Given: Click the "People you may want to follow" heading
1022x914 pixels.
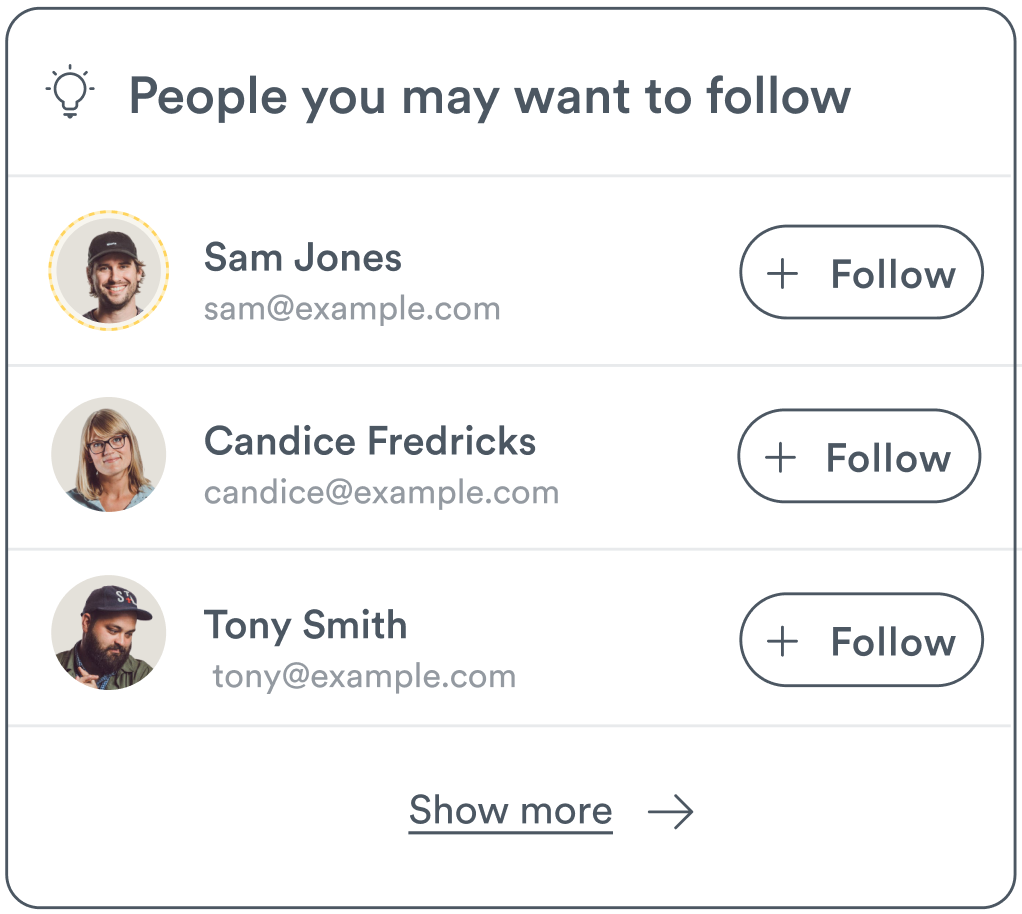Looking at the screenshot, I should click(x=490, y=96).
